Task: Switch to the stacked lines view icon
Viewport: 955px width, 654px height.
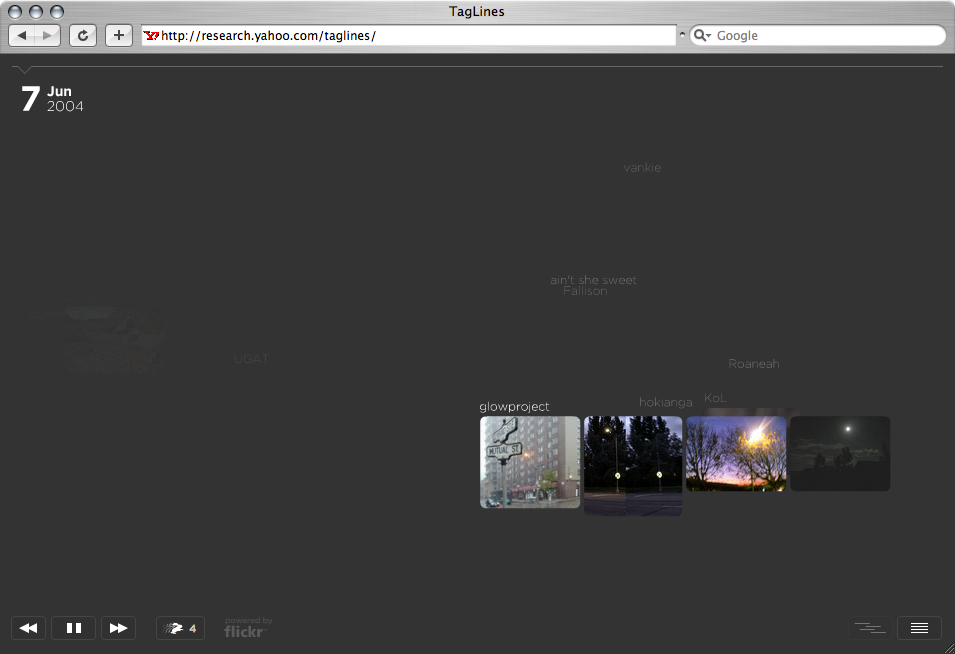Action: point(919,628)
